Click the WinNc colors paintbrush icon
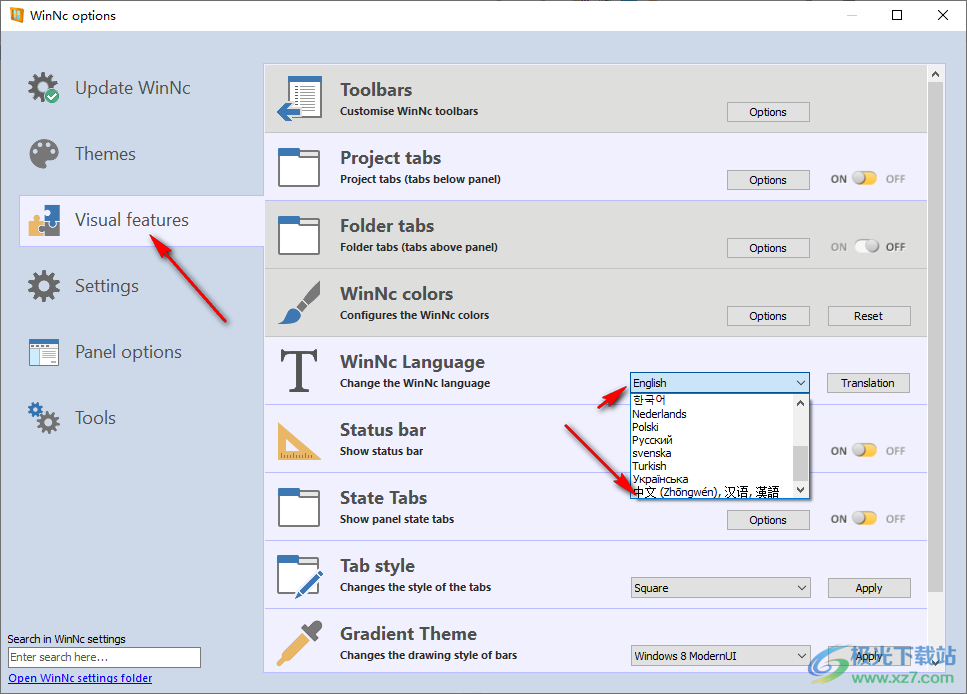The image size is (967, 694). tap(299, 302)
